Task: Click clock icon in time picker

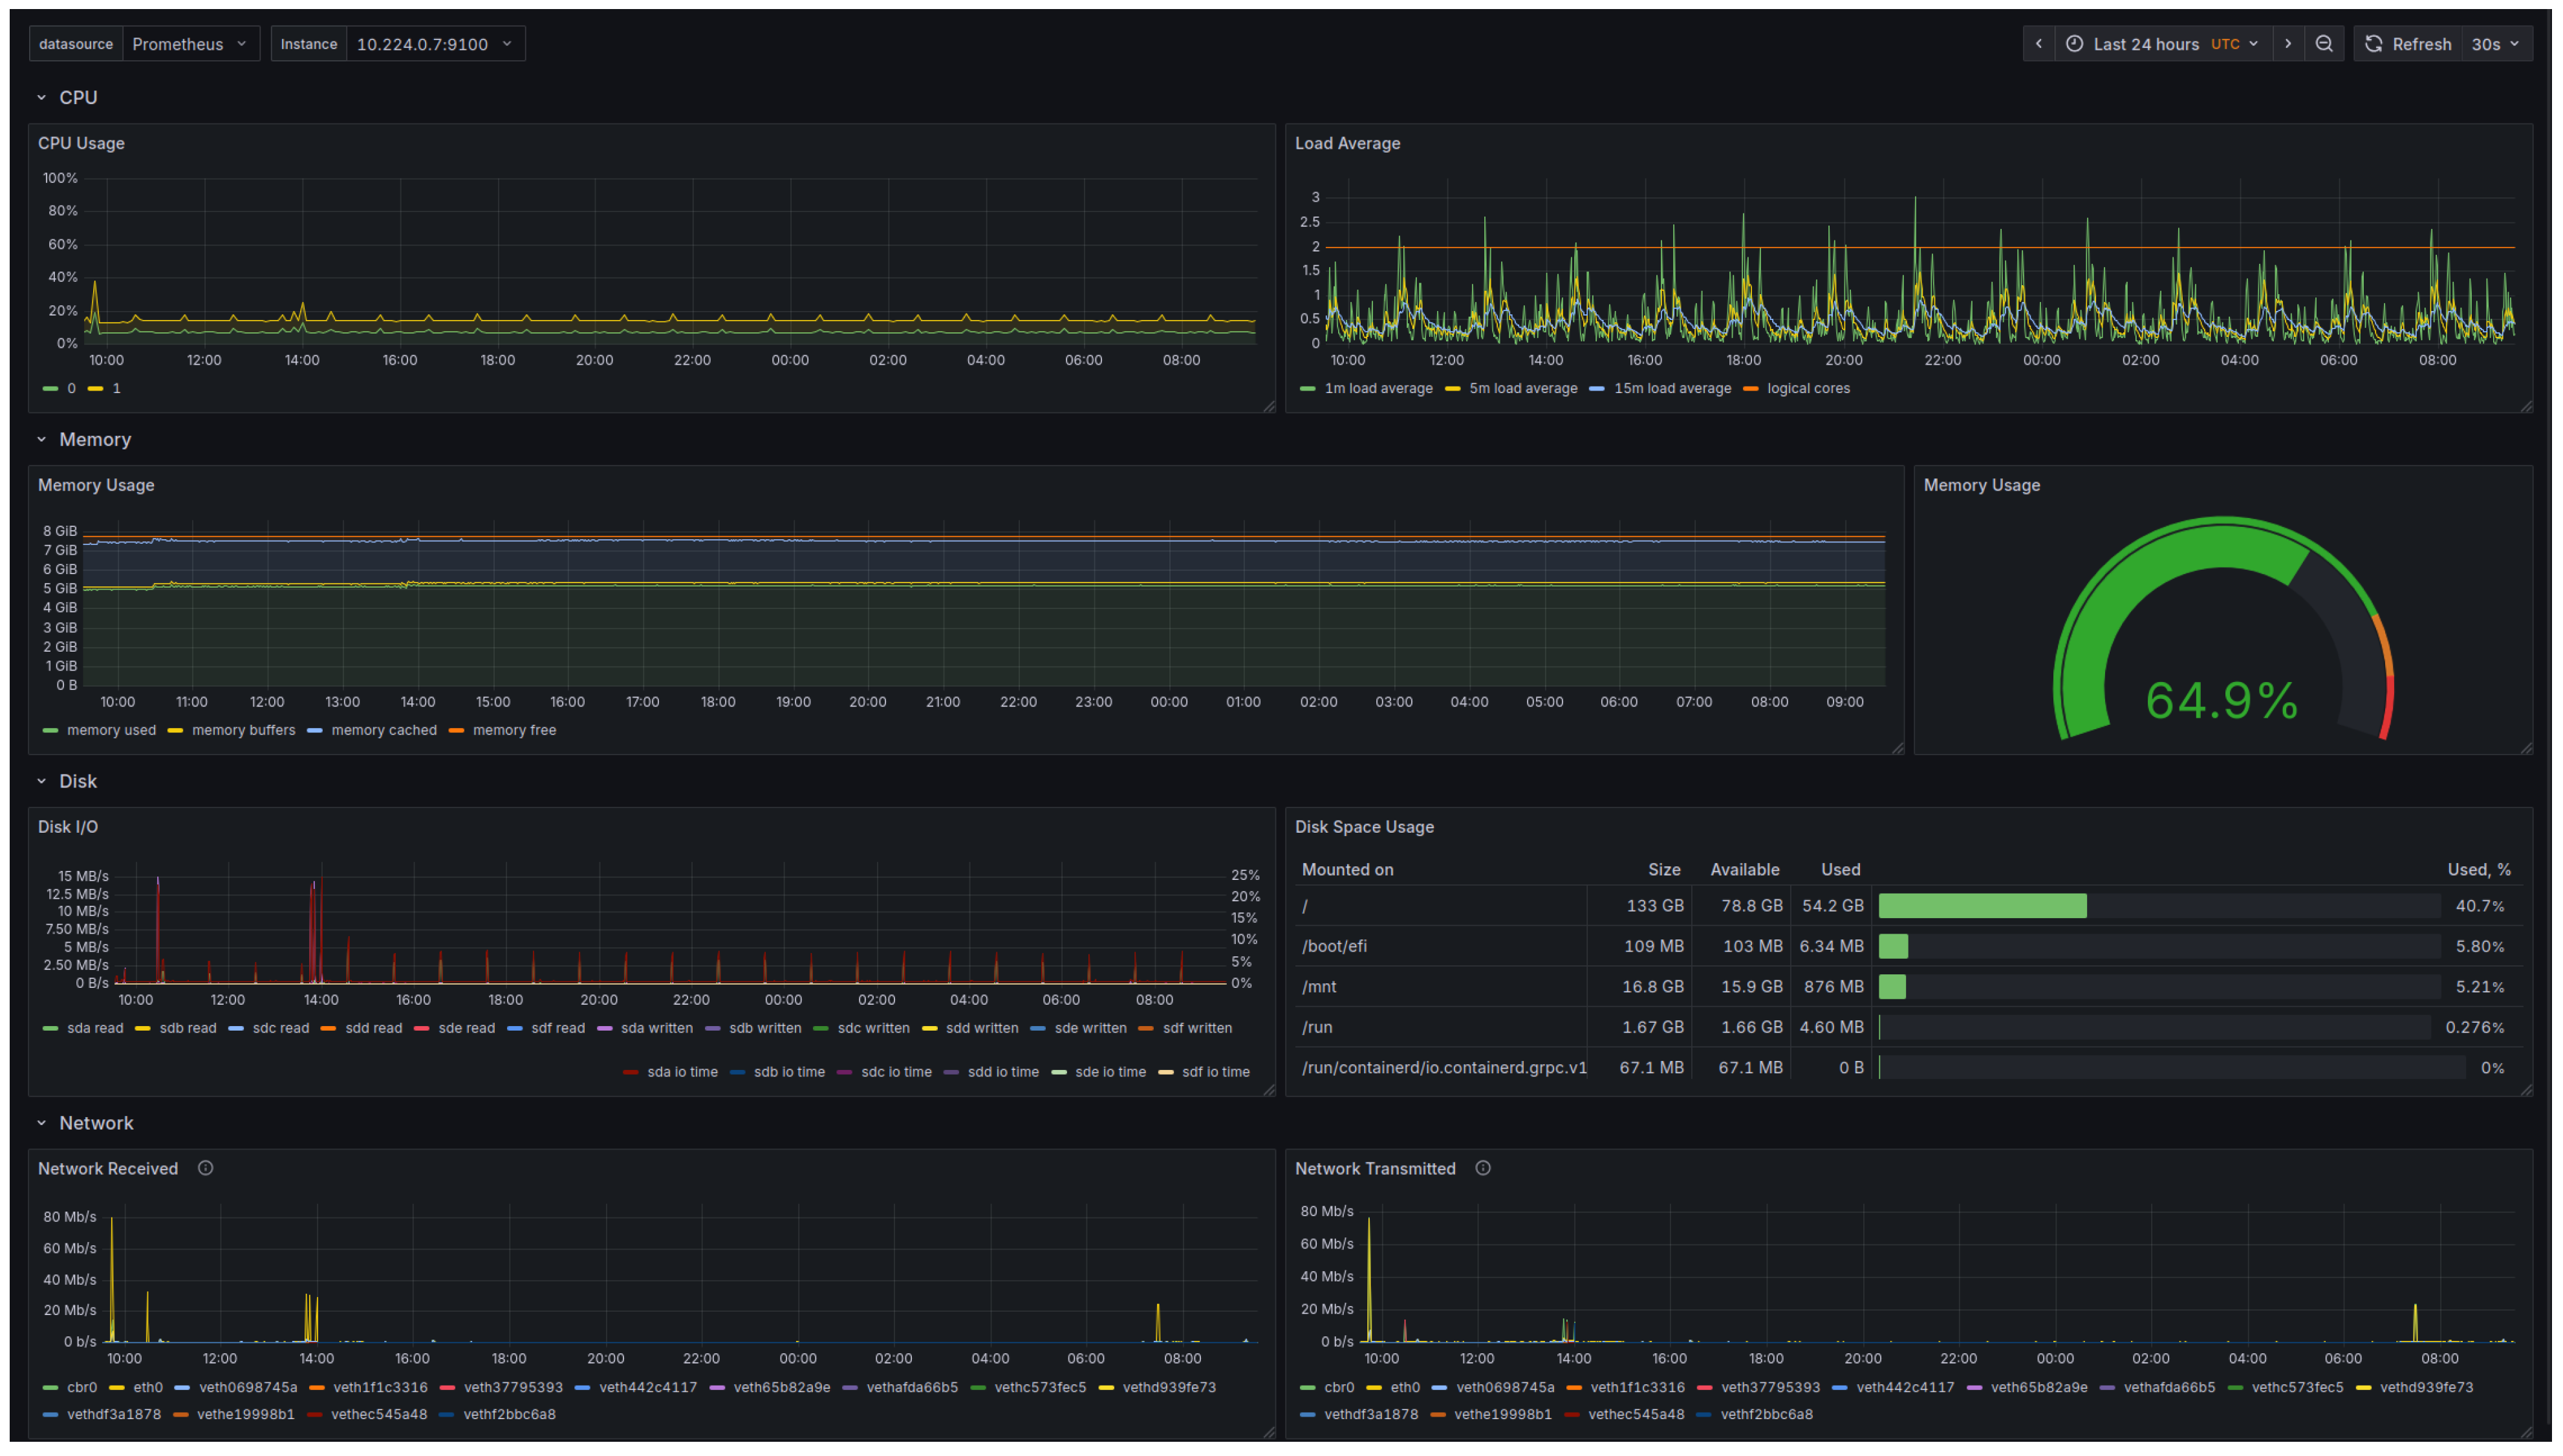Action: pyautogui.click(x=2074, y=44)
